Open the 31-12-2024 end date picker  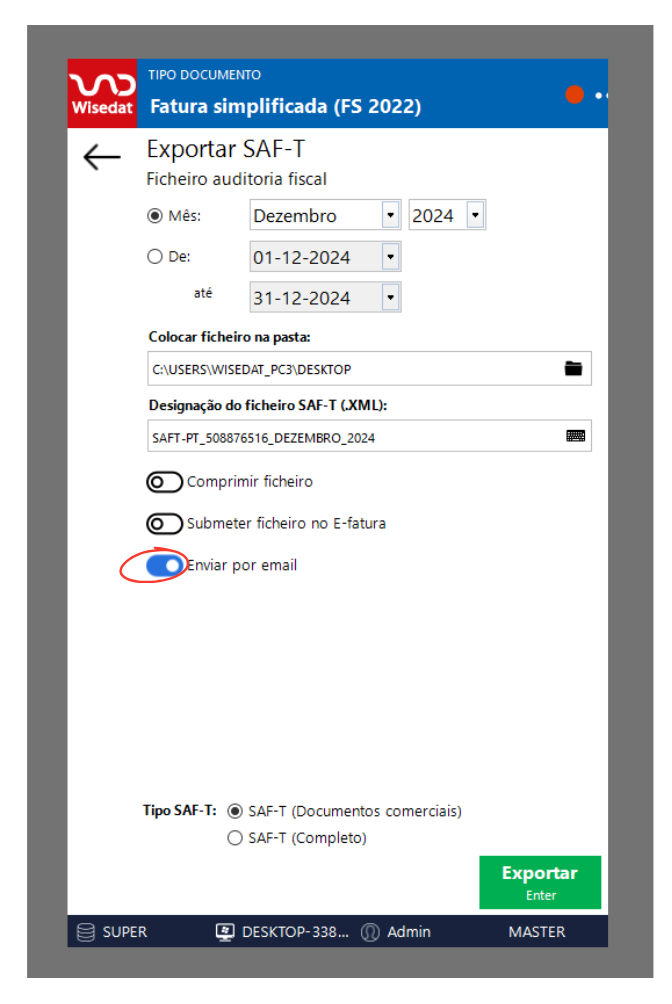pyautogui.click(x=390, y=298)
